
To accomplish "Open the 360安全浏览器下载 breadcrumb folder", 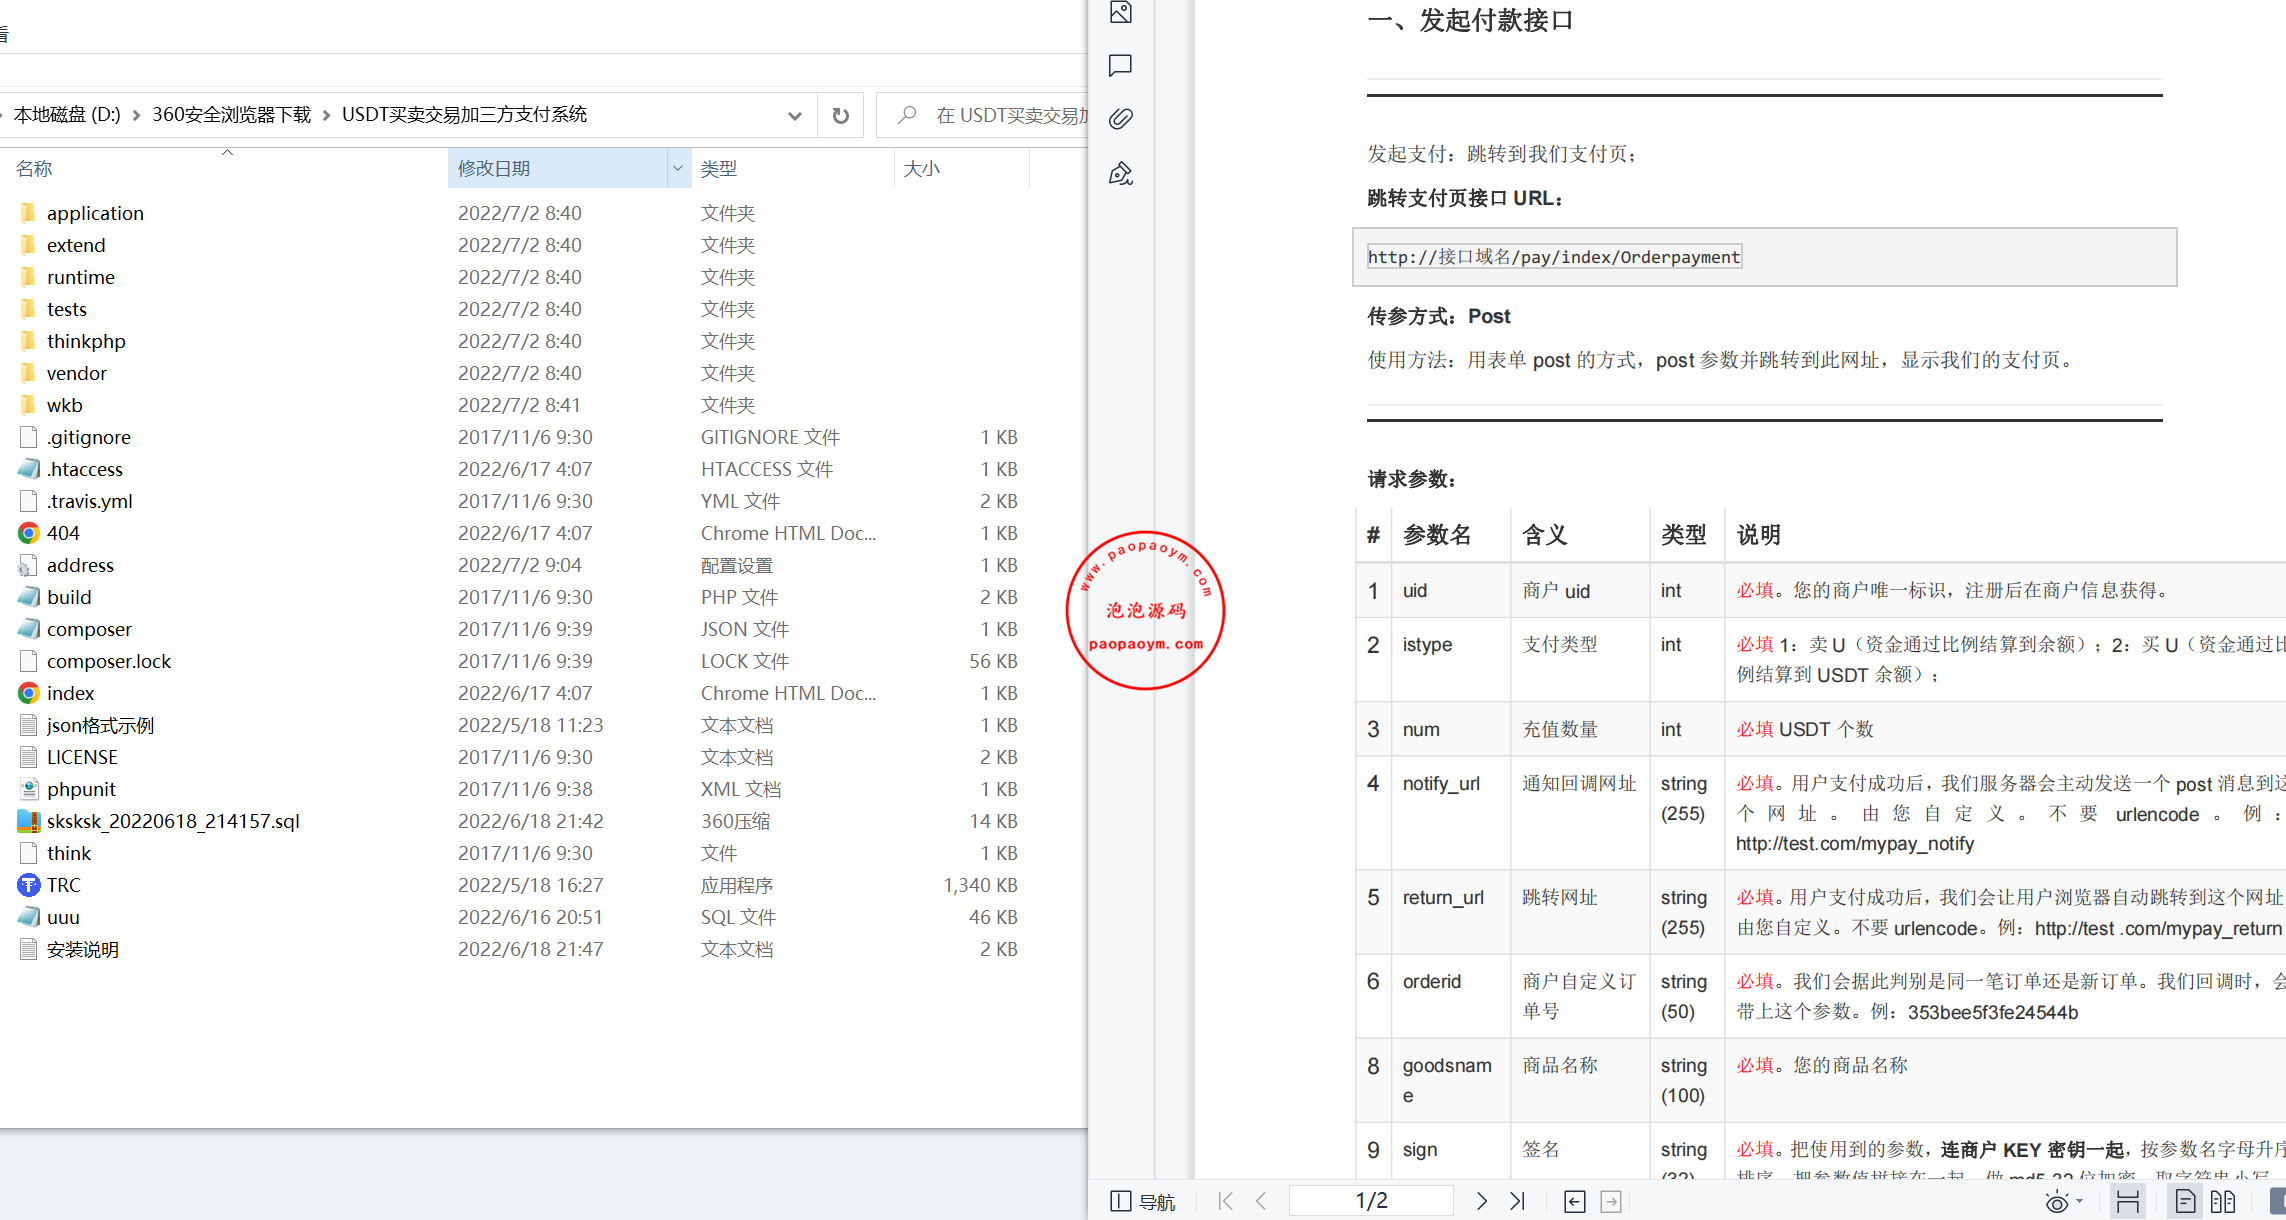I will click(230, 114).
